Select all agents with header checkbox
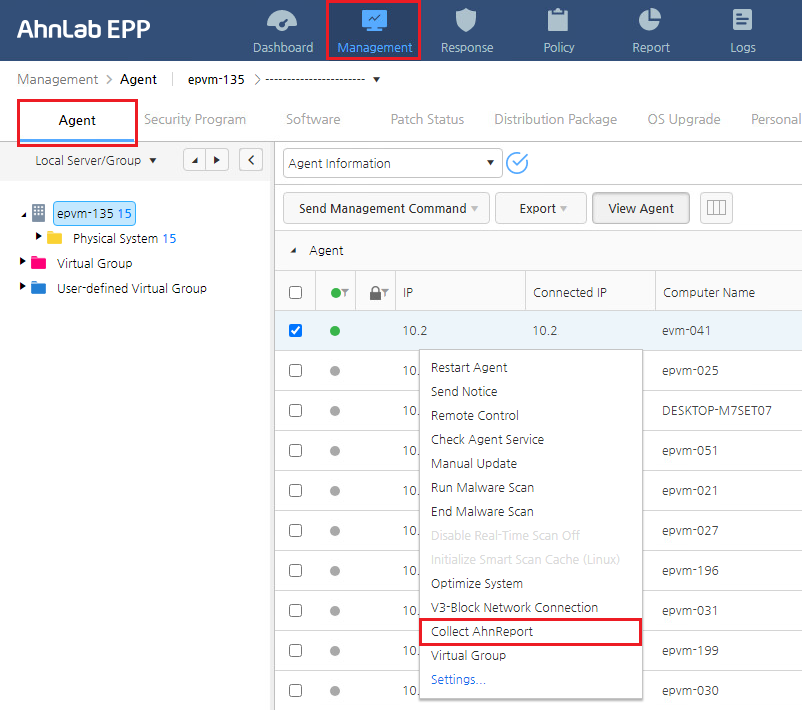 point(295,292)
